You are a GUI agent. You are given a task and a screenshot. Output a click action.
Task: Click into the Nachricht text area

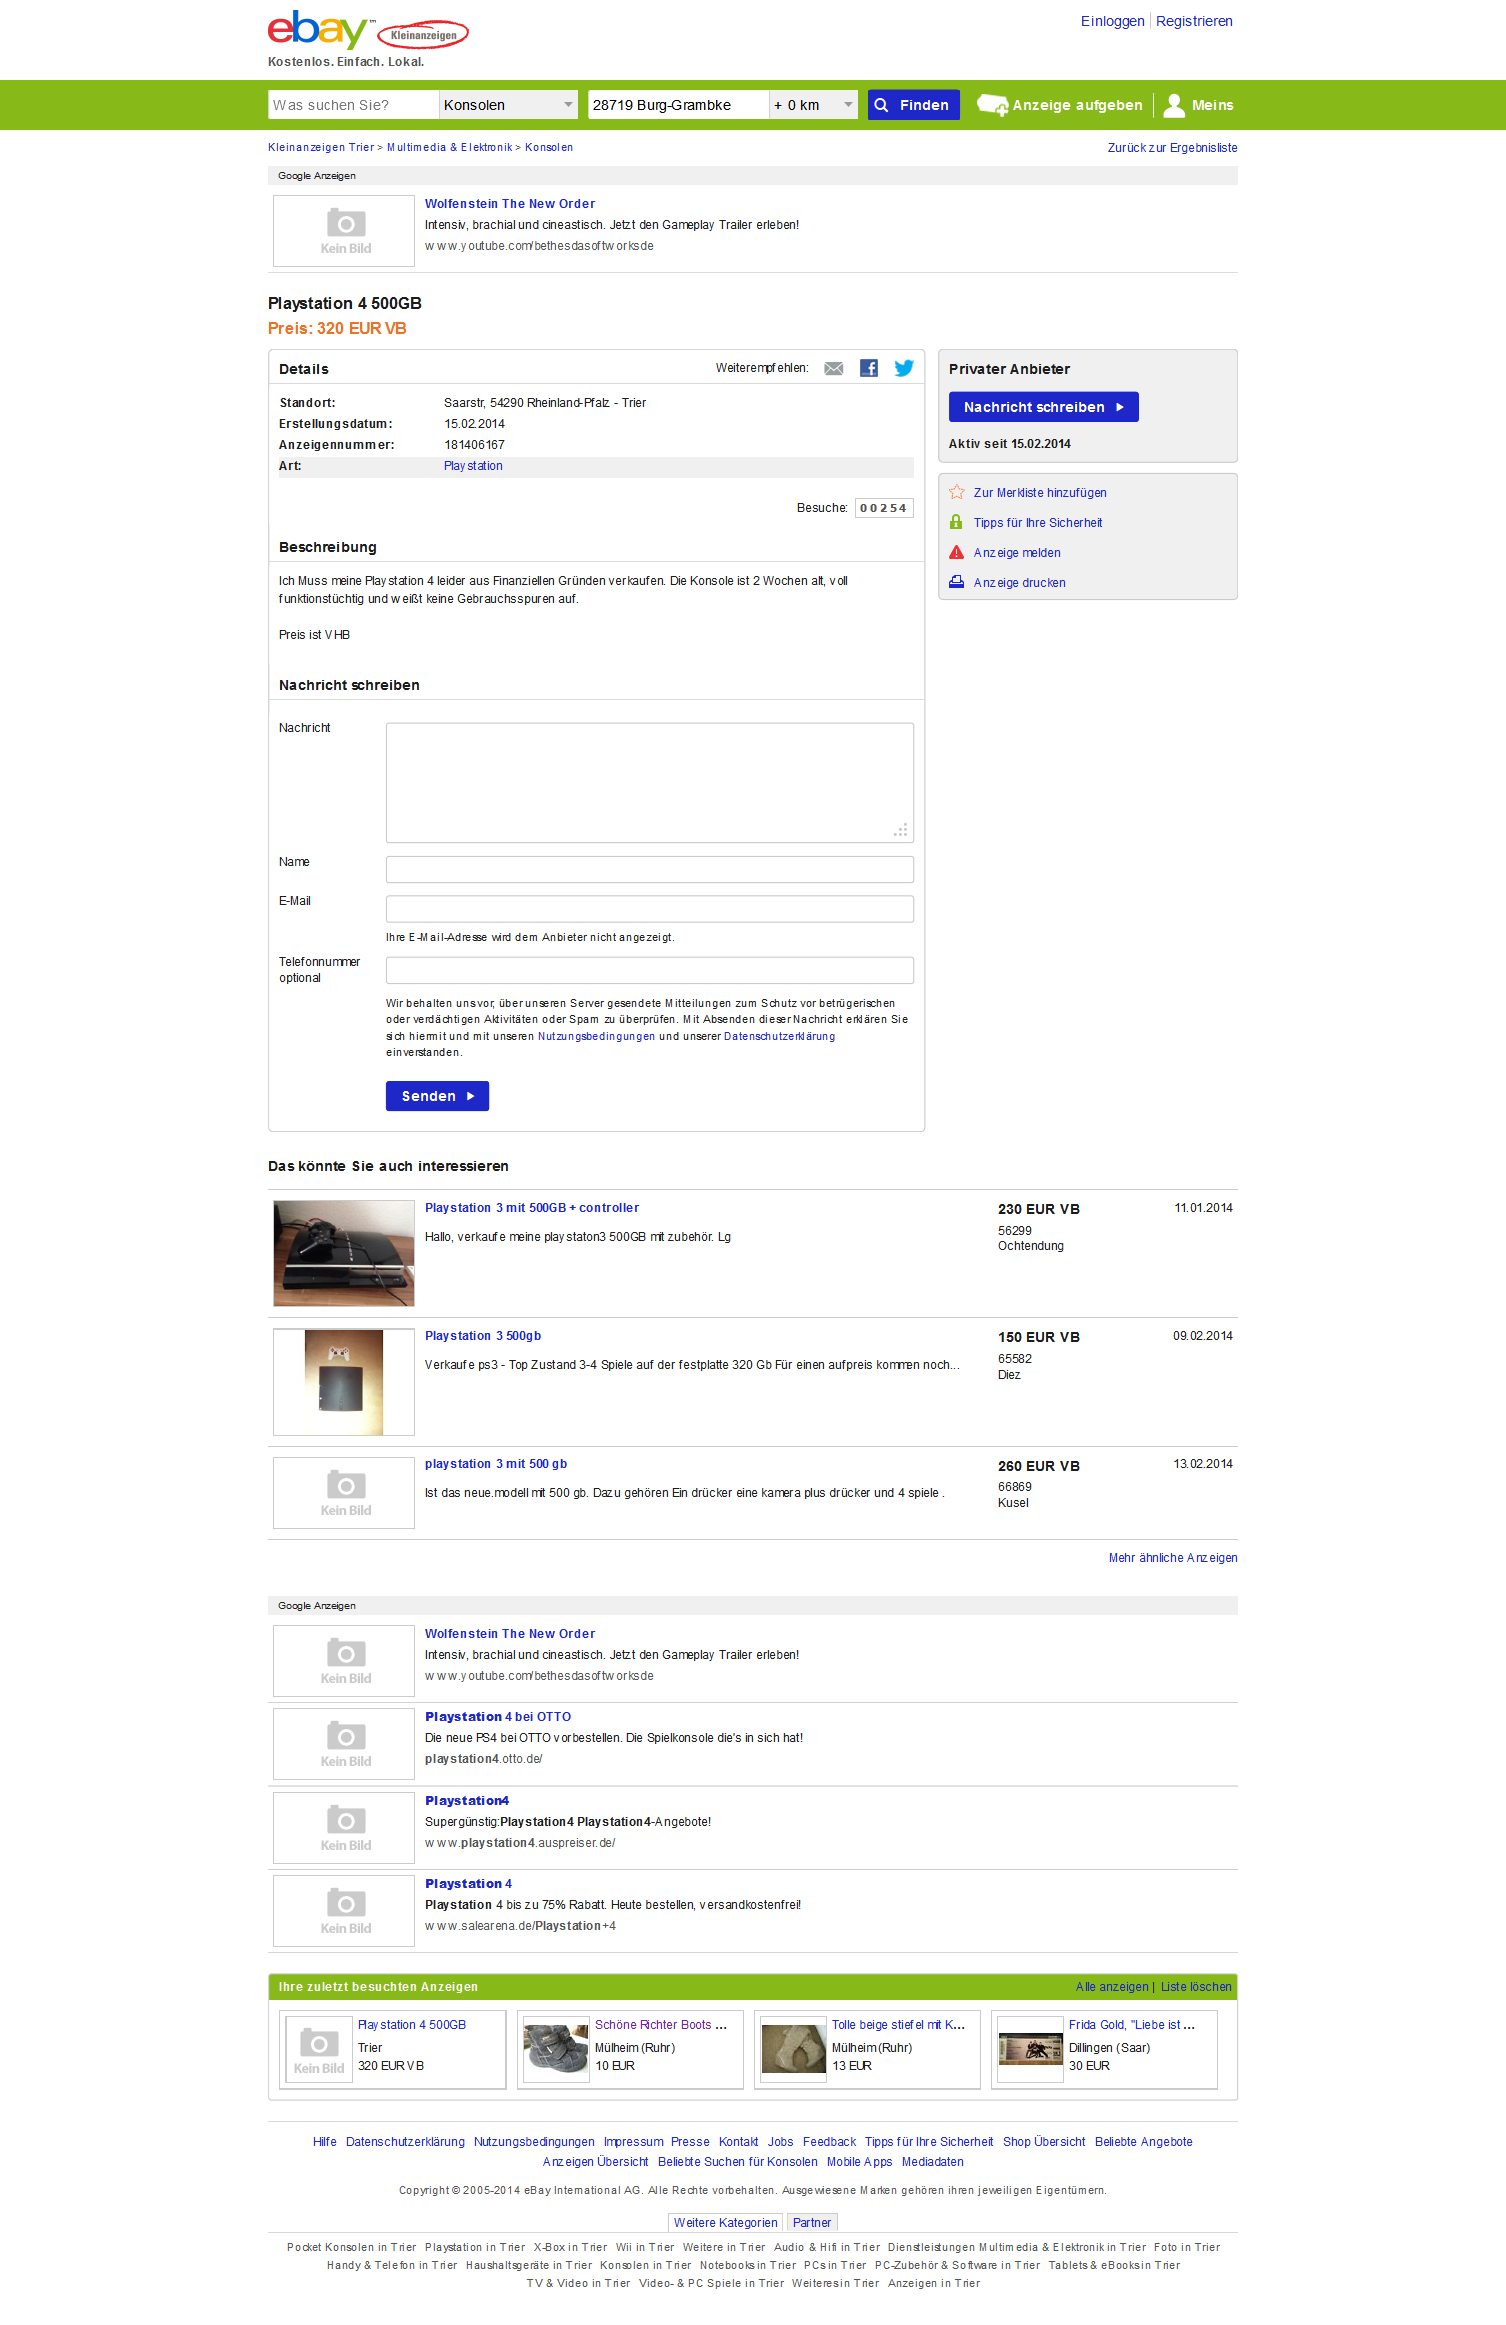[649, 783]
